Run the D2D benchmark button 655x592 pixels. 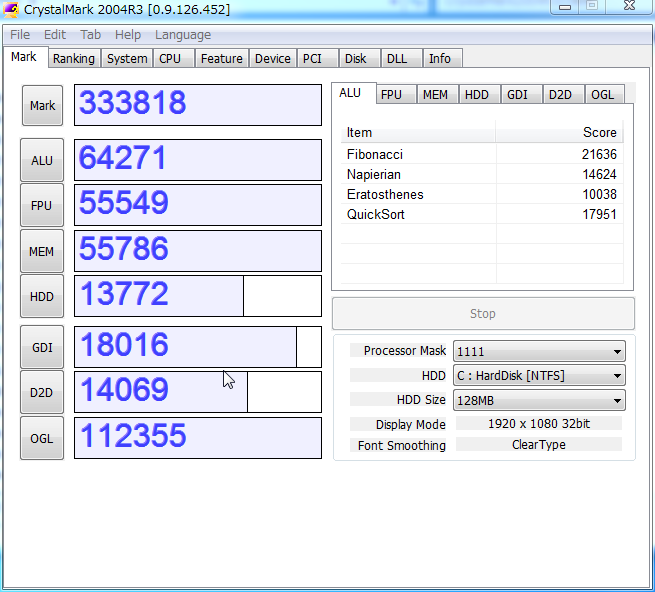[x=42, y=393]
